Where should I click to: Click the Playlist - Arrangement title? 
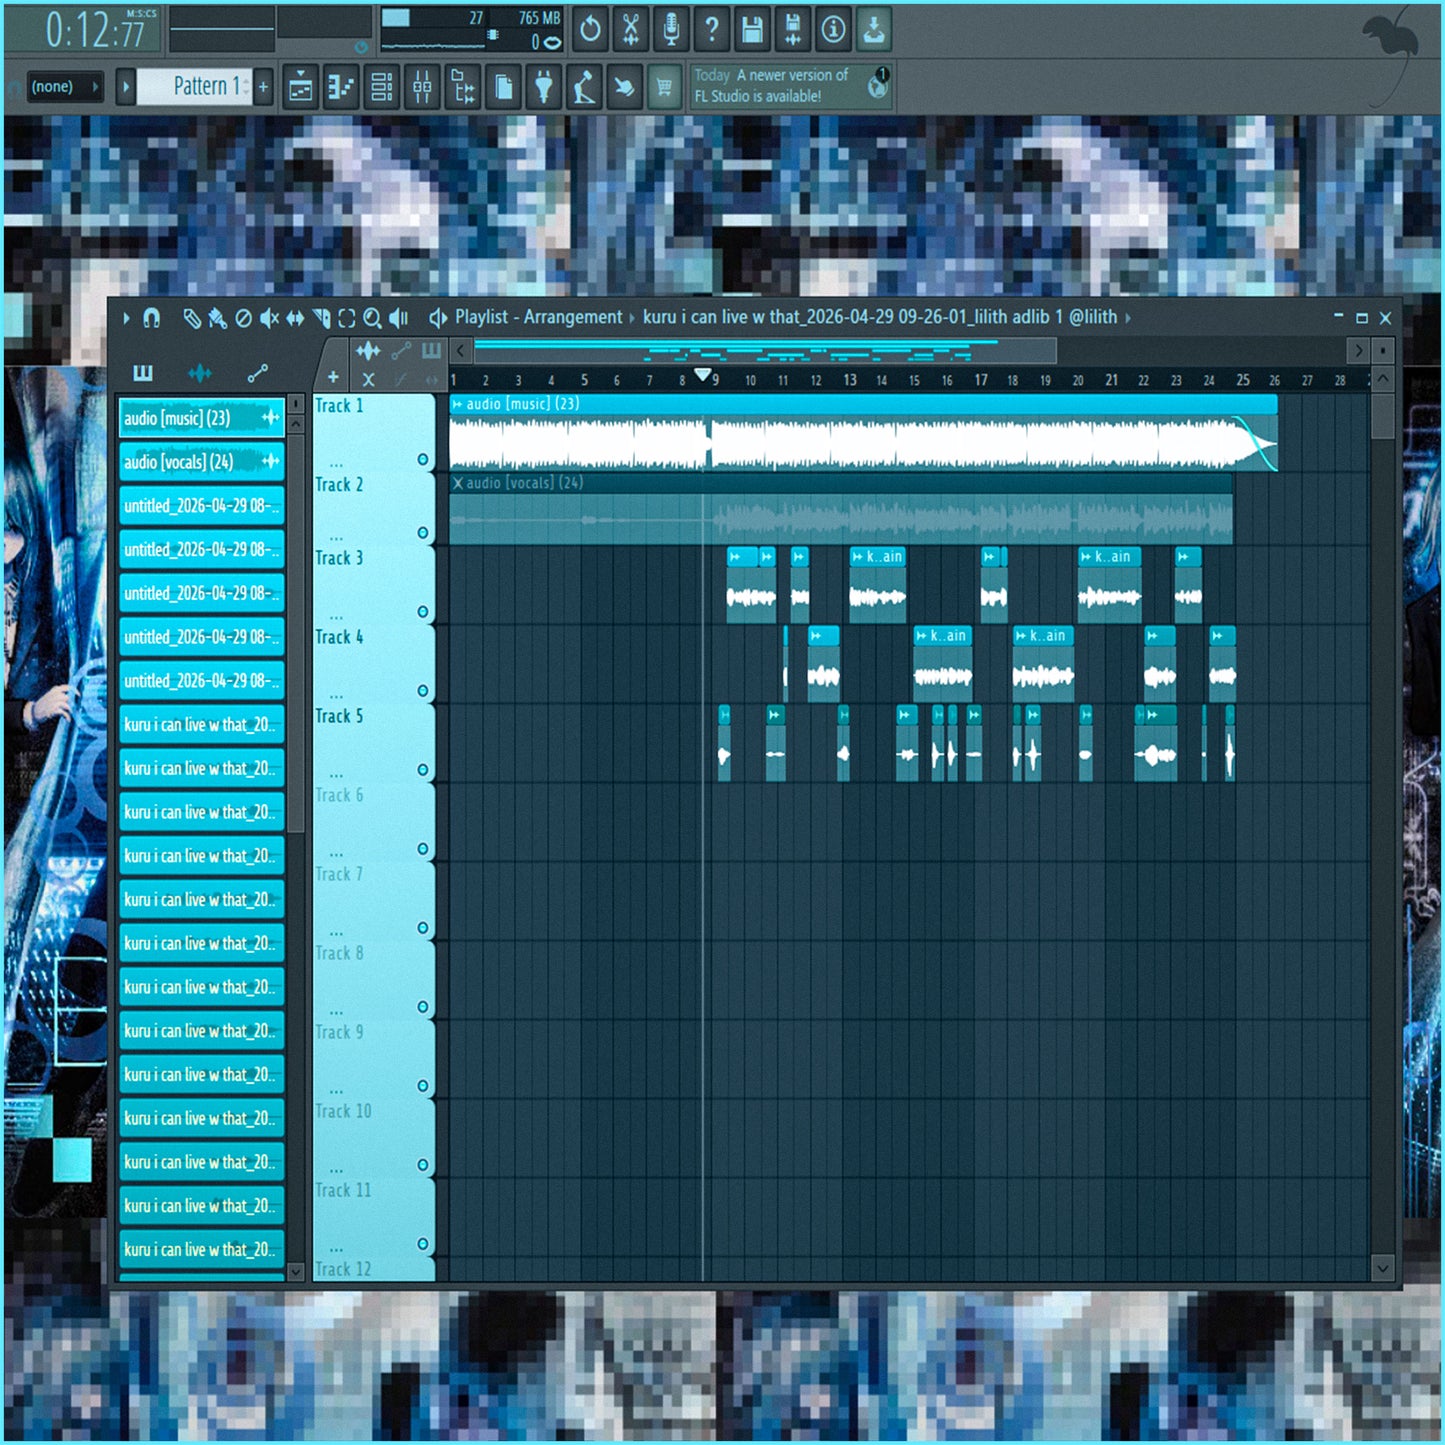click(538, 317)
